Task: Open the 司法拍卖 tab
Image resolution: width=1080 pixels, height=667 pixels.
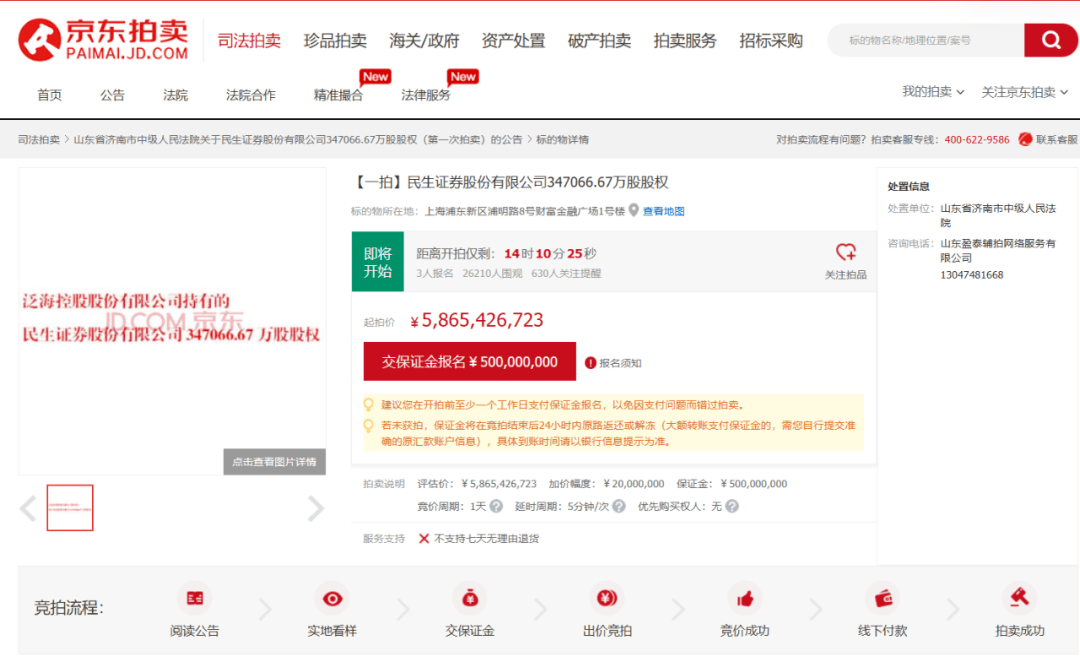Action: pos(249,41)
